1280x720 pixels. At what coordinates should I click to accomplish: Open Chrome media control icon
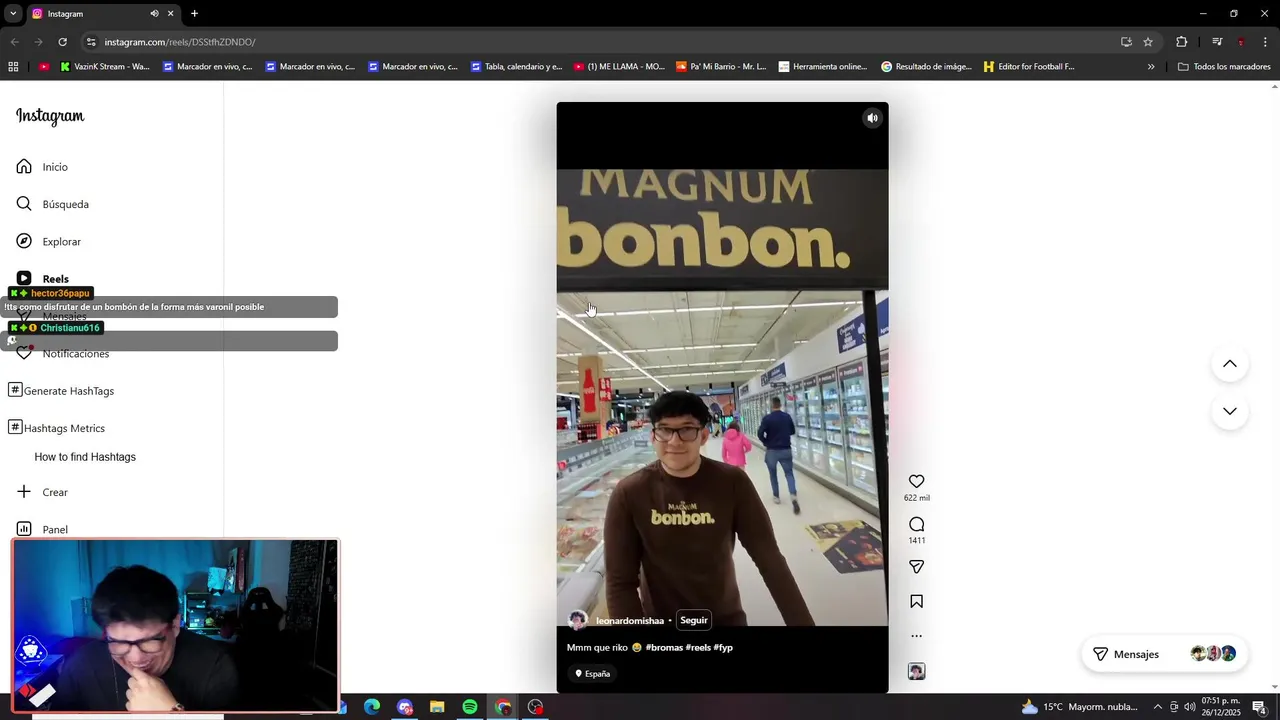(1217, 42)
